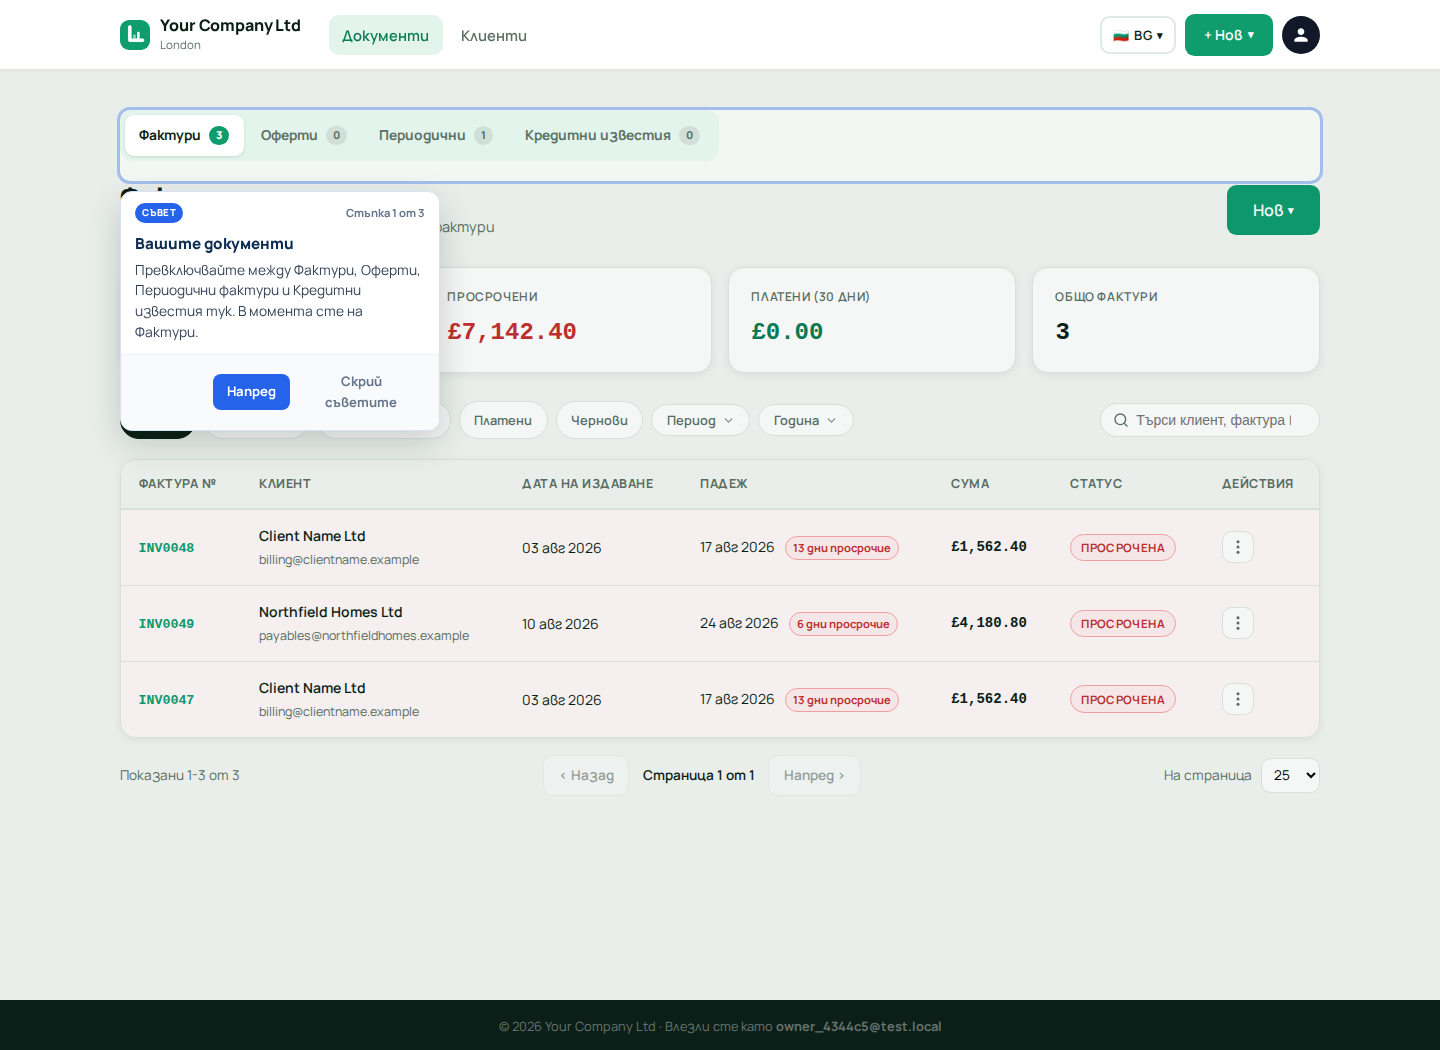The width and height of the screenshot is (1440, 1050).
Task: Click the blue Напред tip button
Action: (251, 392)
